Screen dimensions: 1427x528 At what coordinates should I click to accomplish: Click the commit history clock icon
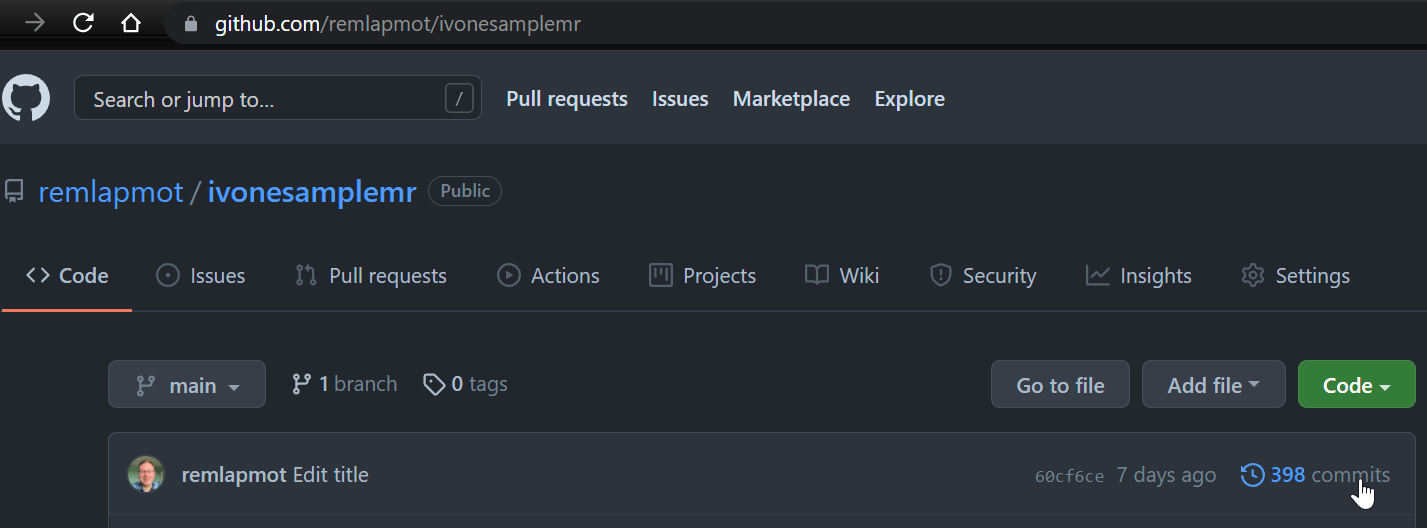pyautogui.click(x=1252, y=475)
